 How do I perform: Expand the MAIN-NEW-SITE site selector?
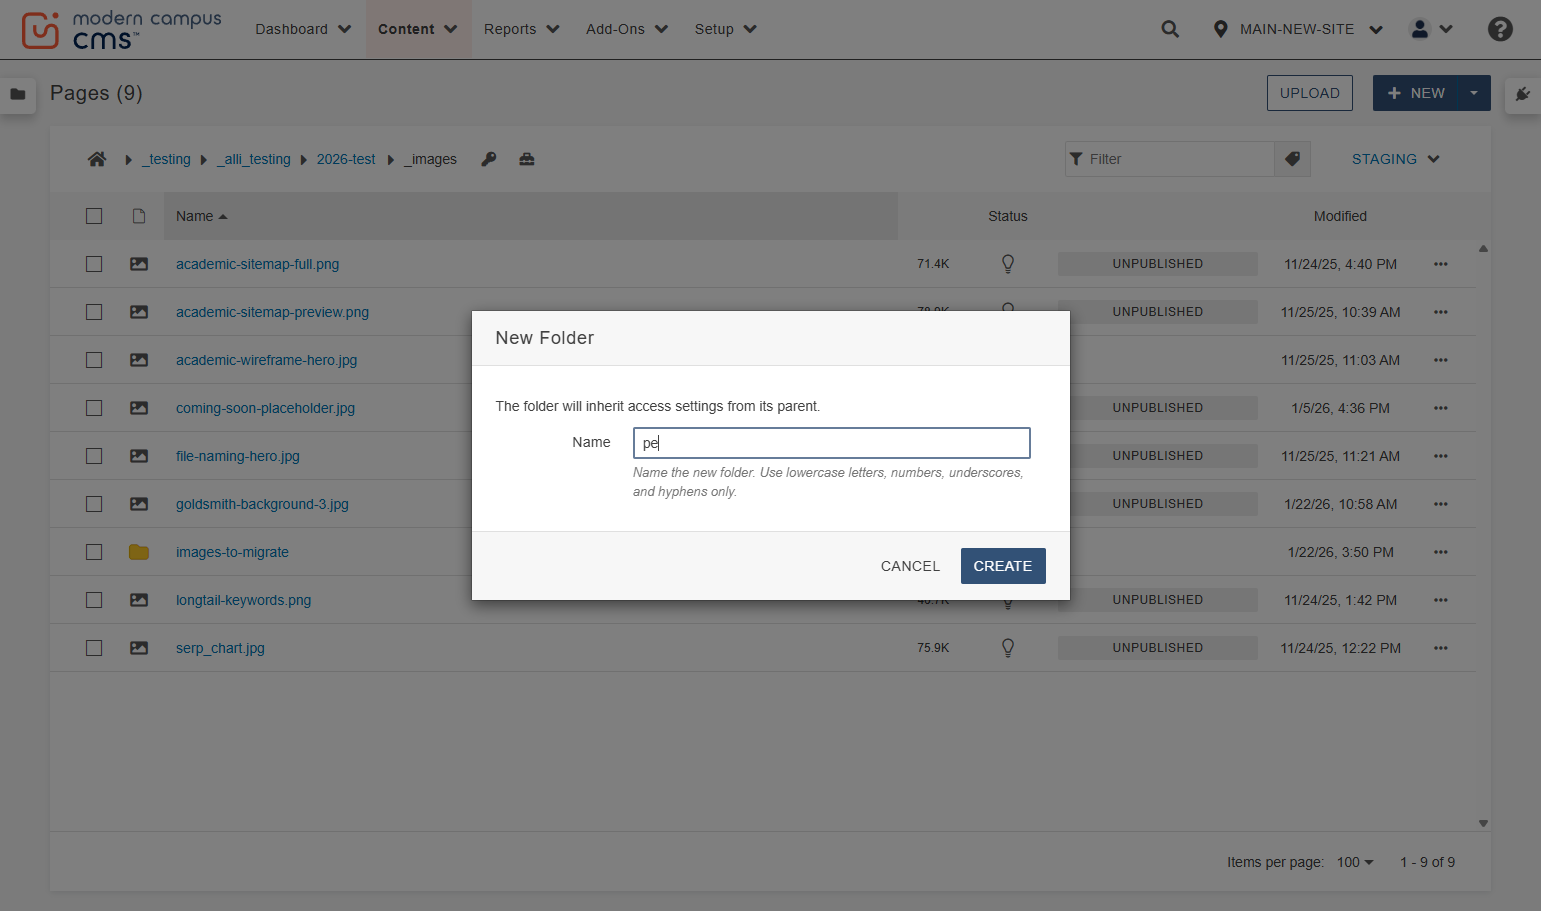[1298, 29]
